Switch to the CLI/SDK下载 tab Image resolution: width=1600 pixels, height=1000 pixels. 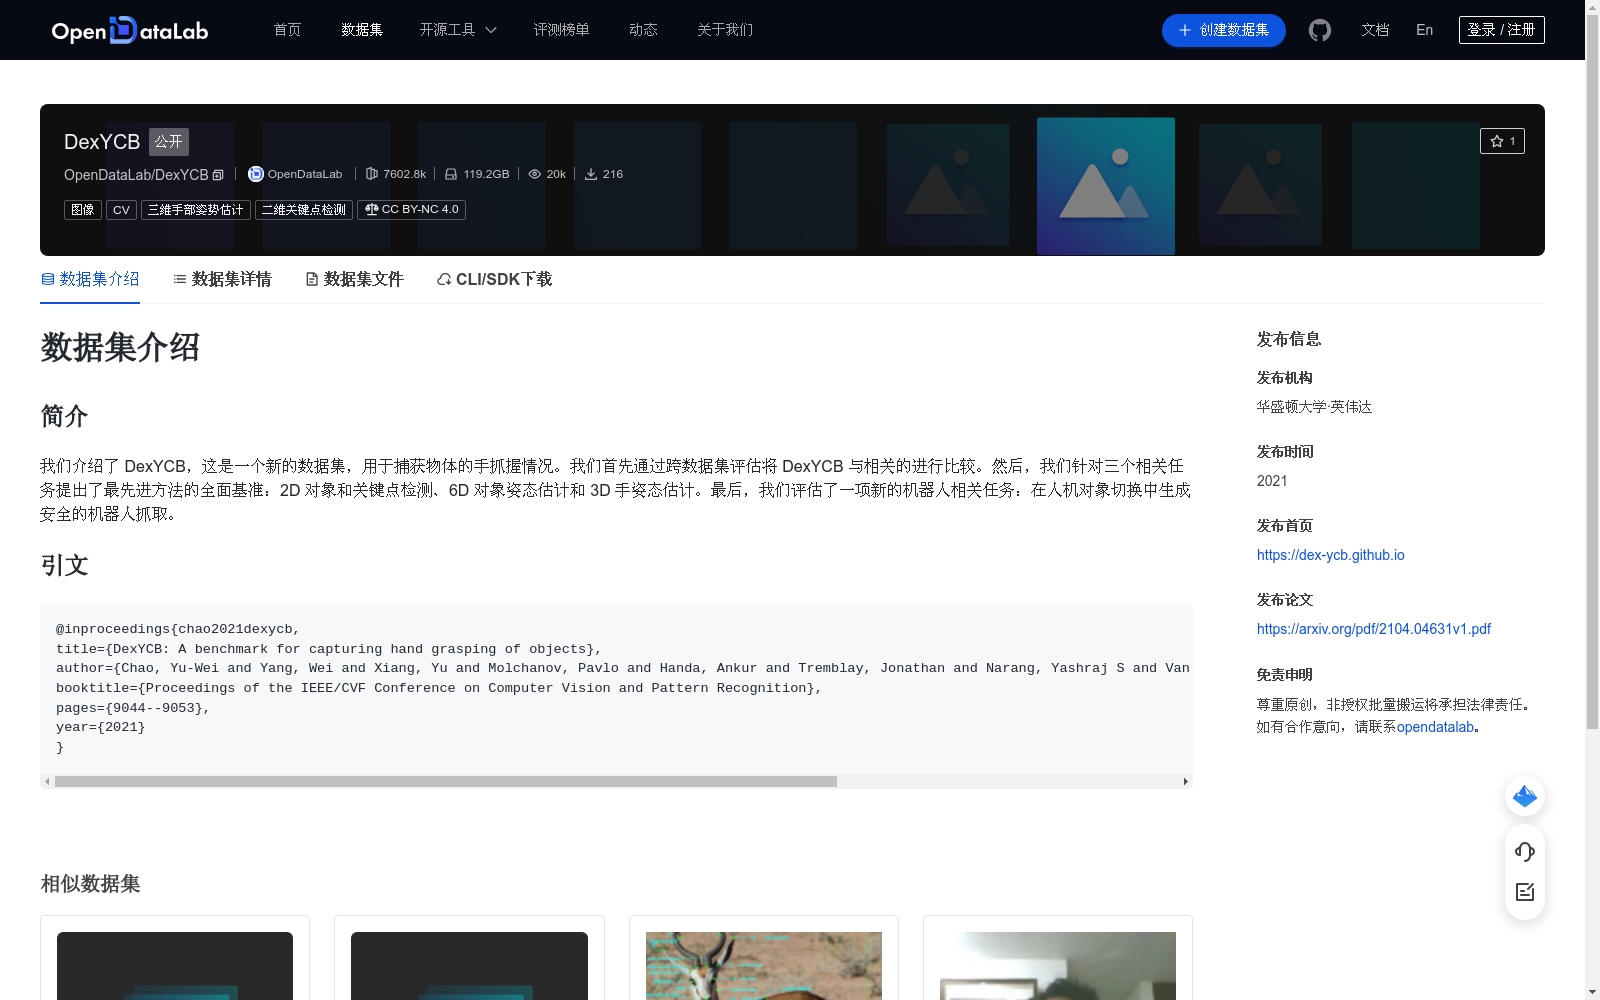pyautogui.click(x=494, y=279)
